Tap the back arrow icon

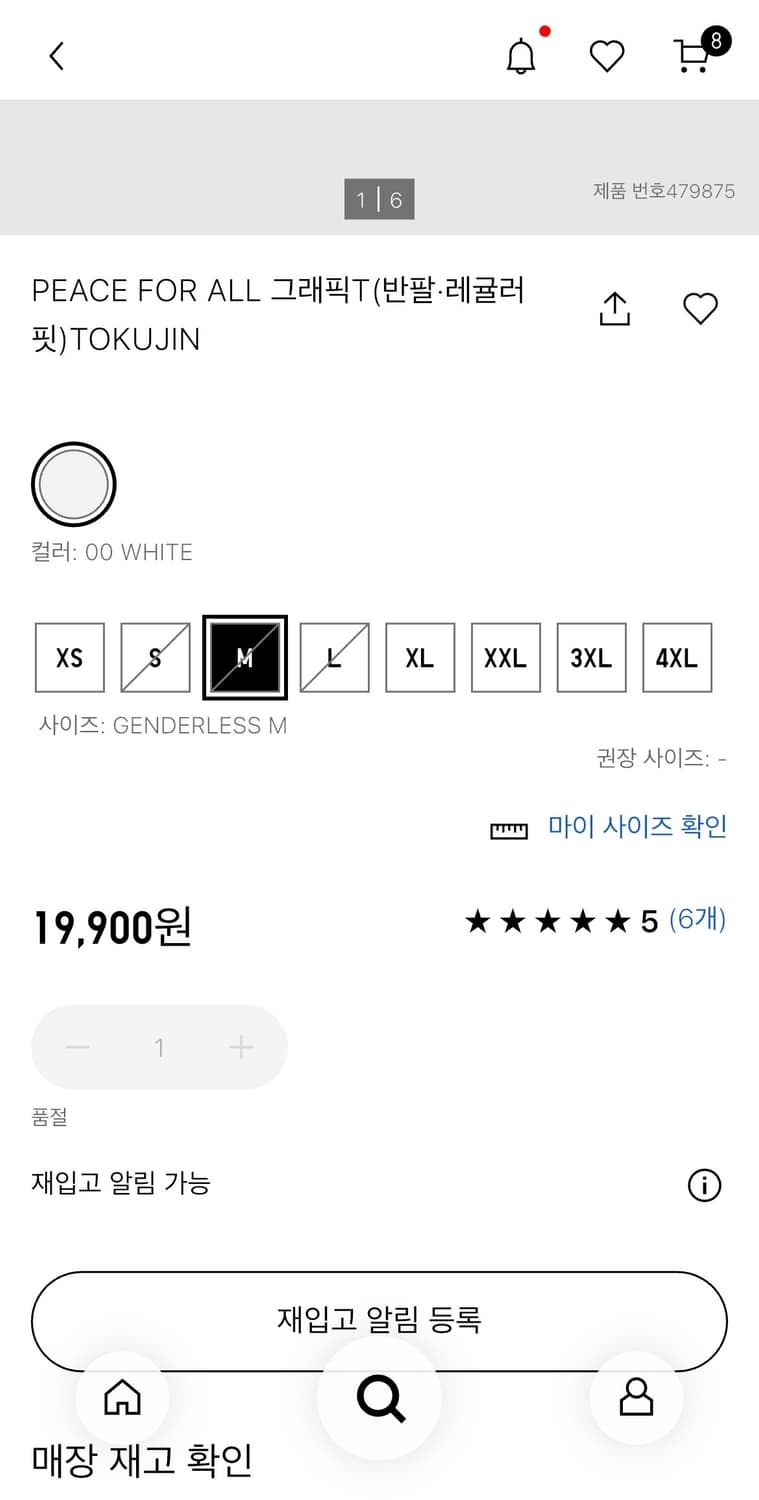pos(57,56)
